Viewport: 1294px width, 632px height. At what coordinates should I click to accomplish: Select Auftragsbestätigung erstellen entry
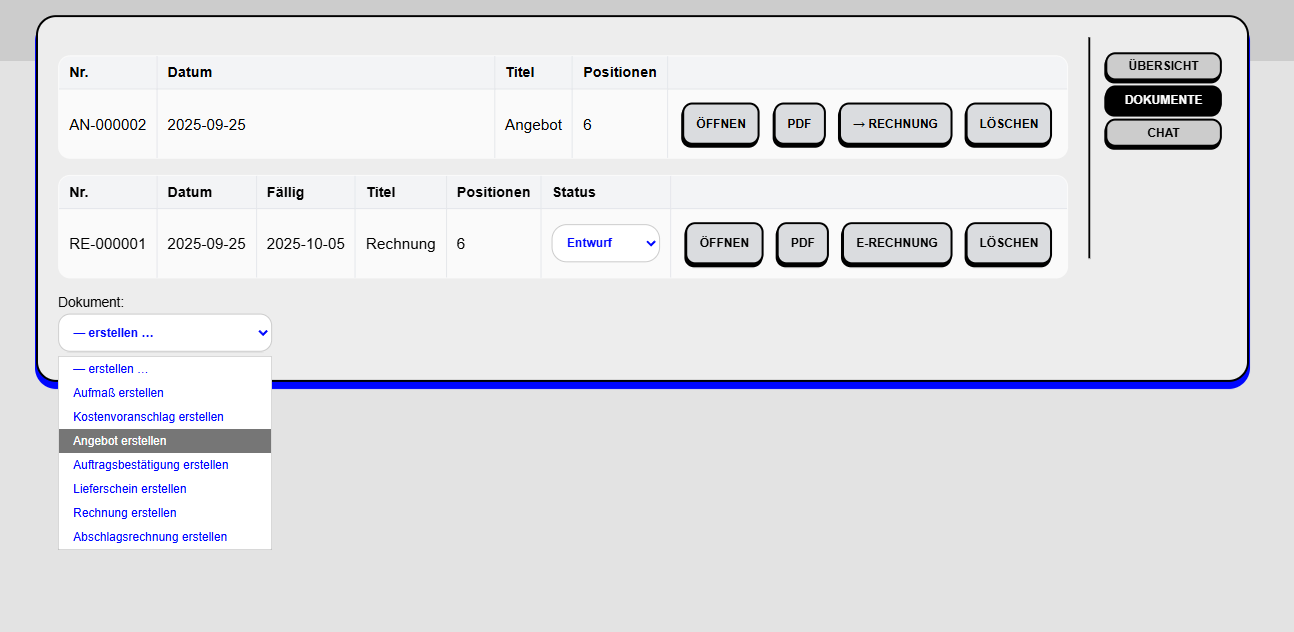coord(150,465)
